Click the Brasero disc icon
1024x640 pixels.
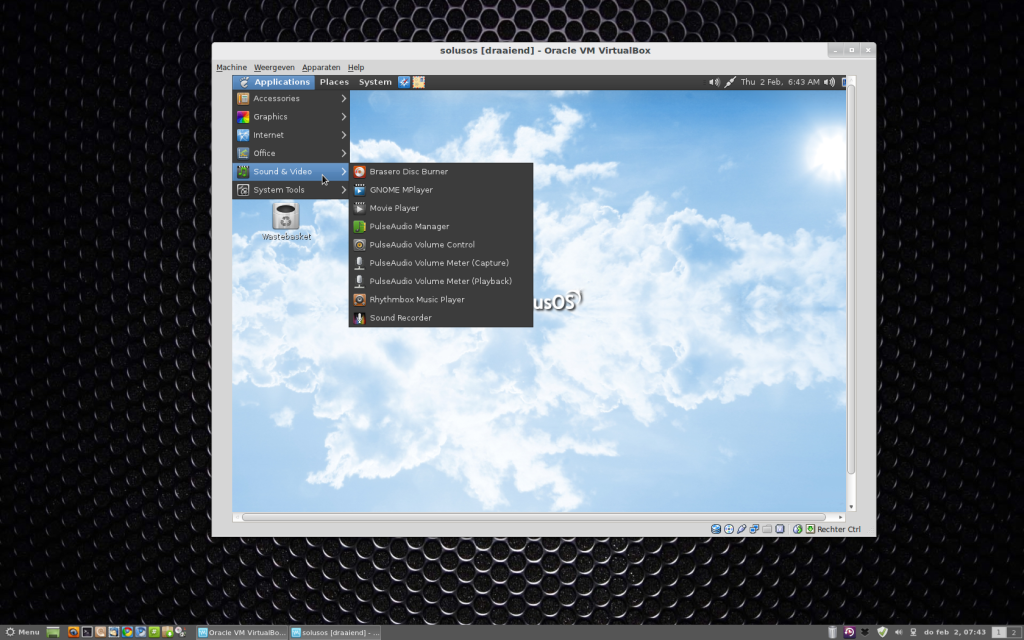coord(359,172)
